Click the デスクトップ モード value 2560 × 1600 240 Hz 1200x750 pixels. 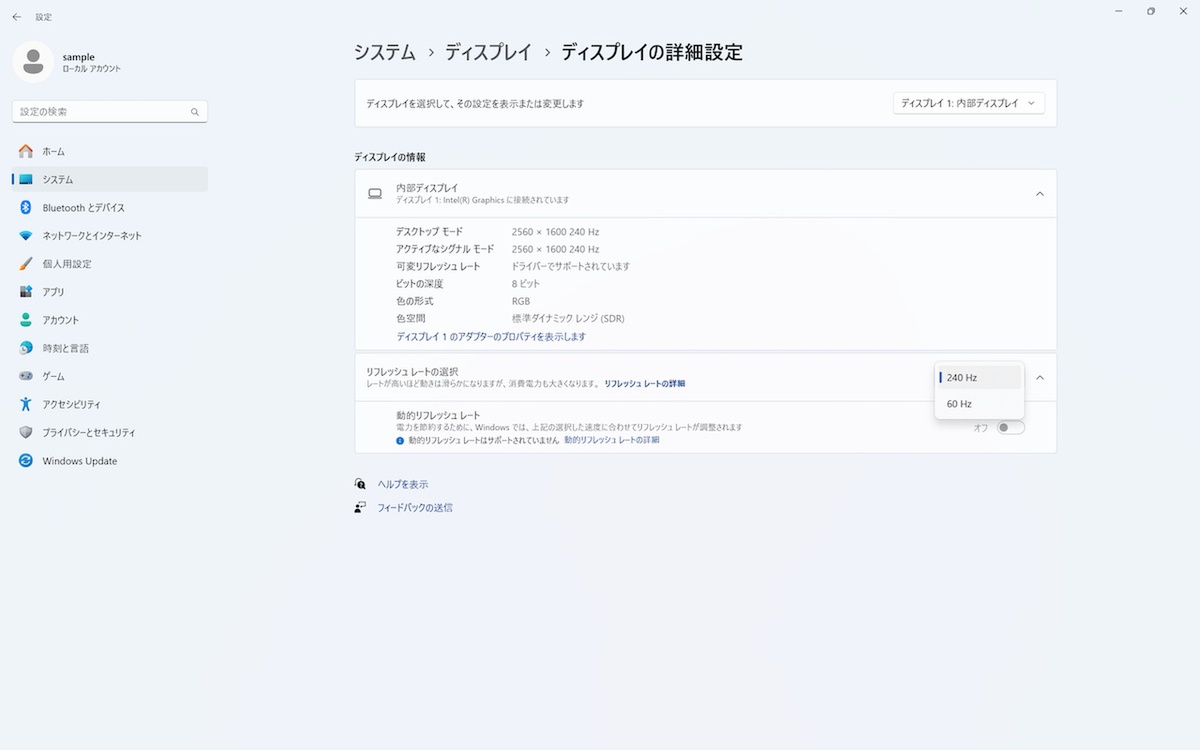[555, 232]
